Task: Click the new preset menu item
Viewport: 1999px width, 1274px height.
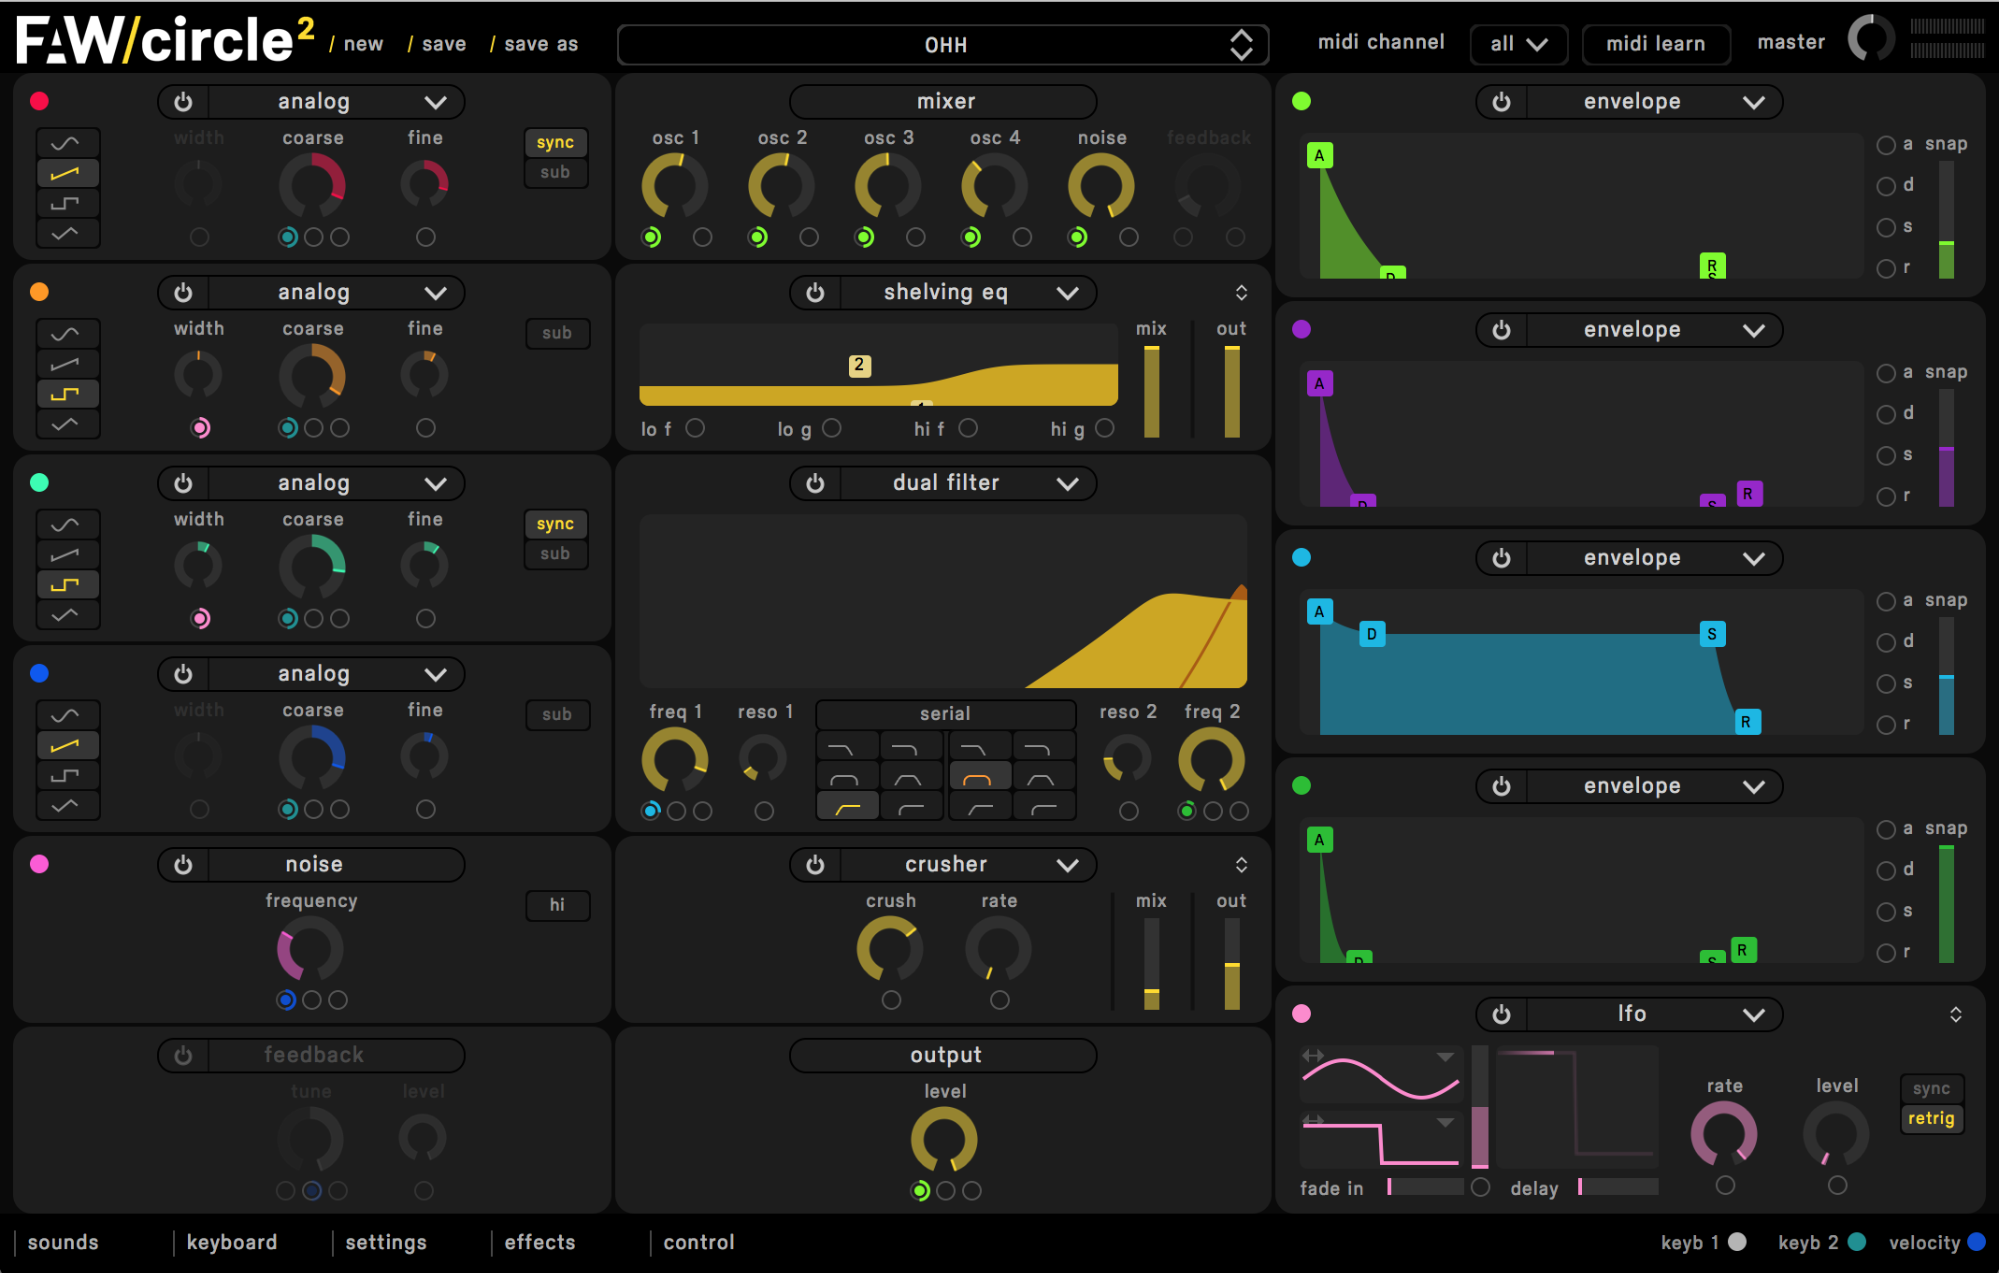Action: click(x=363, y=44)
